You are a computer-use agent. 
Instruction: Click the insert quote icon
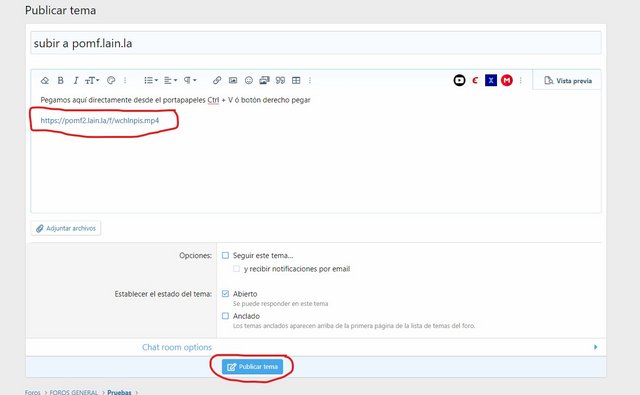coord(280,80)
